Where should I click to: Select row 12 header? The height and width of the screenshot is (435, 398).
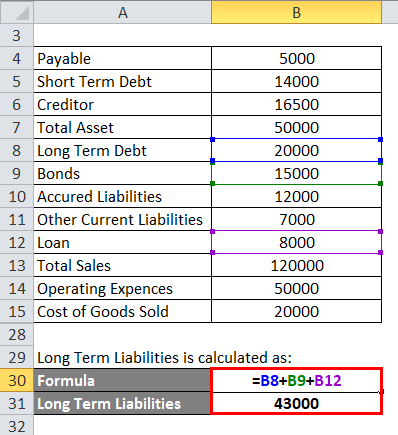17,242
